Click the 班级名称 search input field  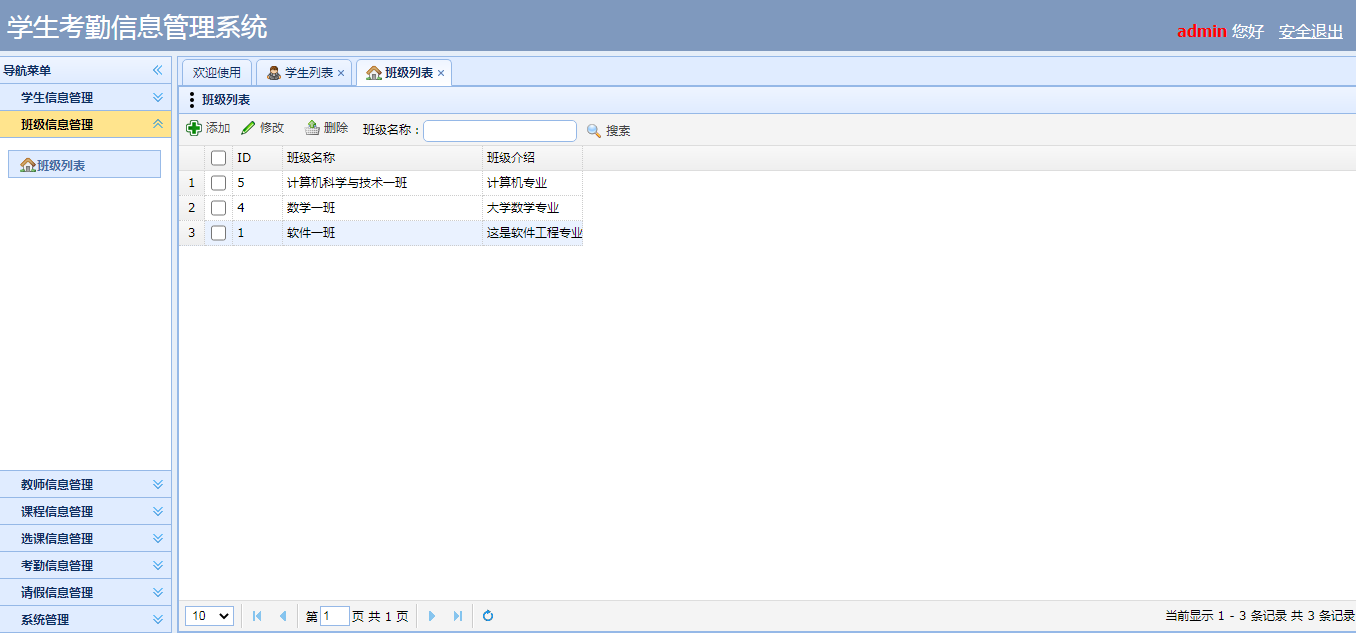[500, 131]
